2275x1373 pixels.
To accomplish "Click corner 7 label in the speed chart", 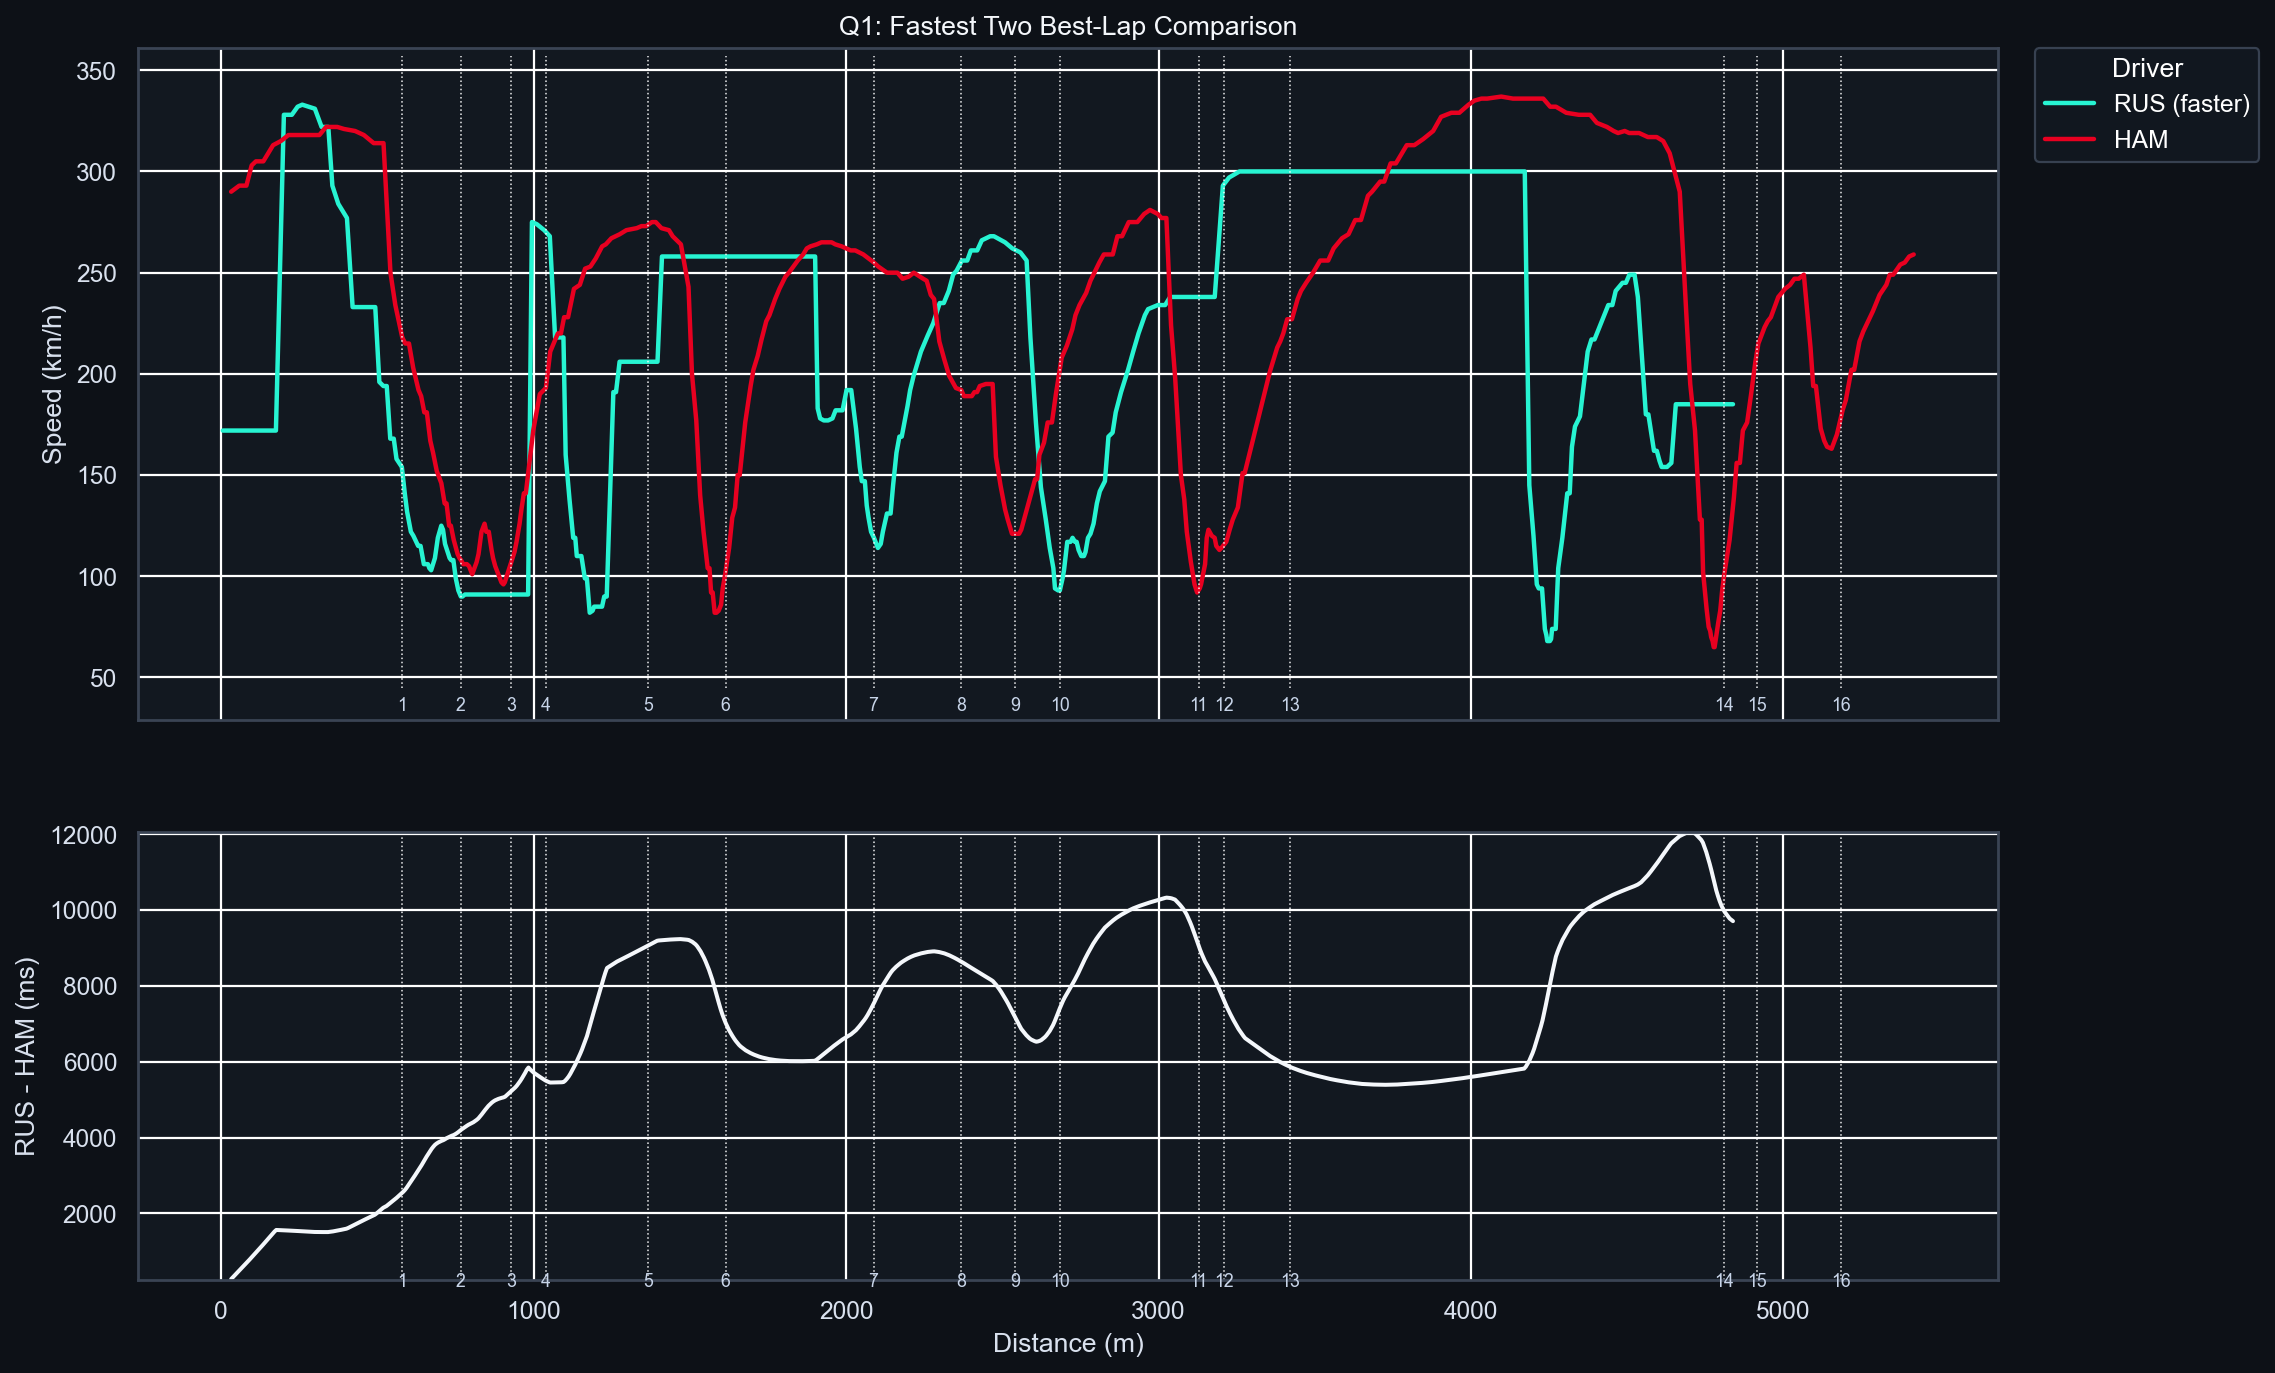I will tap(874, 704).
